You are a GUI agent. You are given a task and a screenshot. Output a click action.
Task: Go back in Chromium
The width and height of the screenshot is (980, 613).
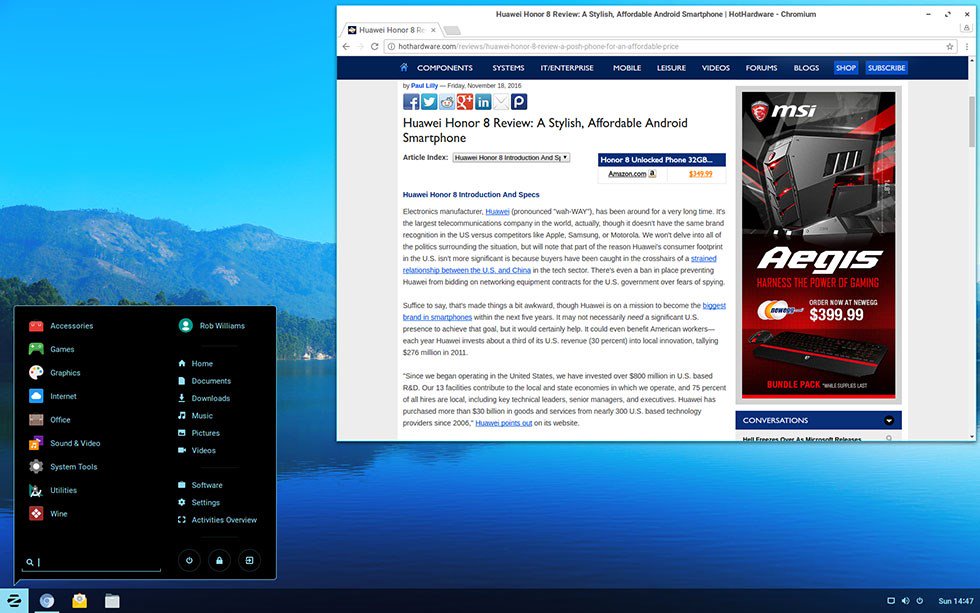(346, 46)
